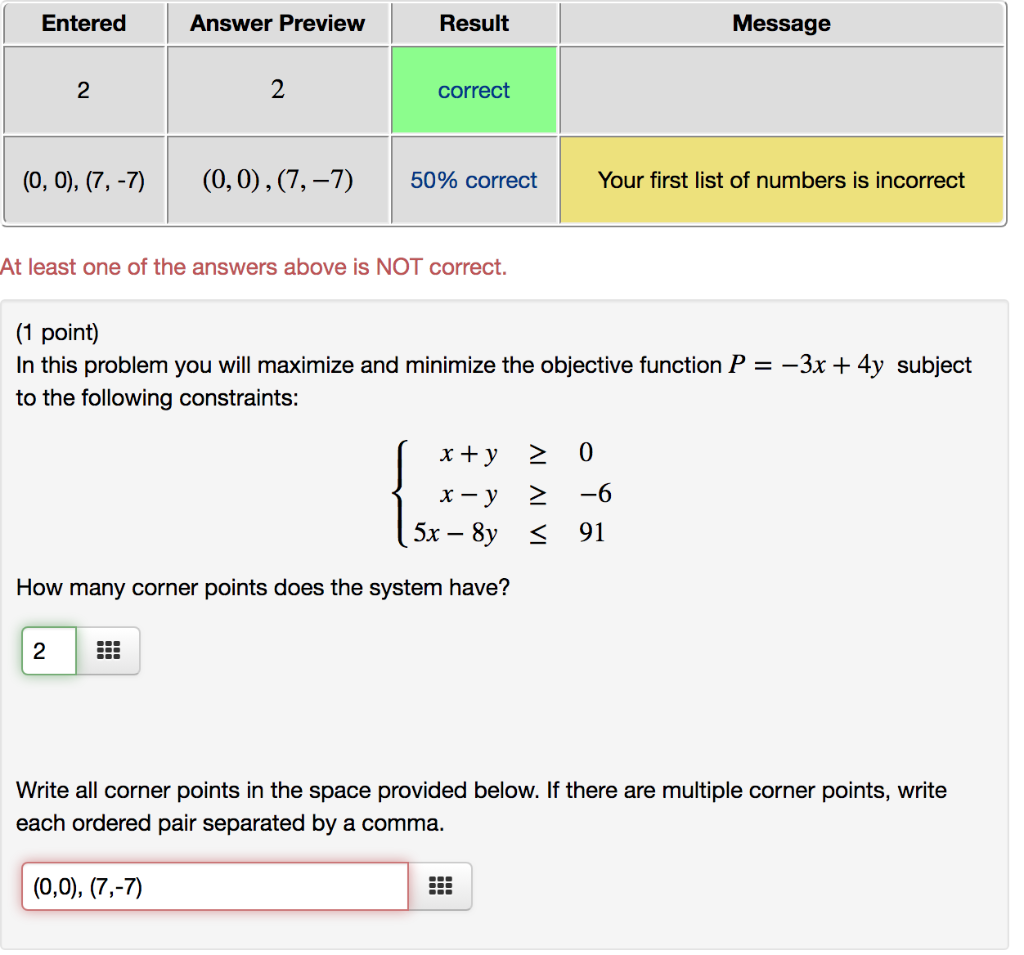Select the Answer Preview column header
This screenshot has height=955, width=1024.
click(277, 23)
